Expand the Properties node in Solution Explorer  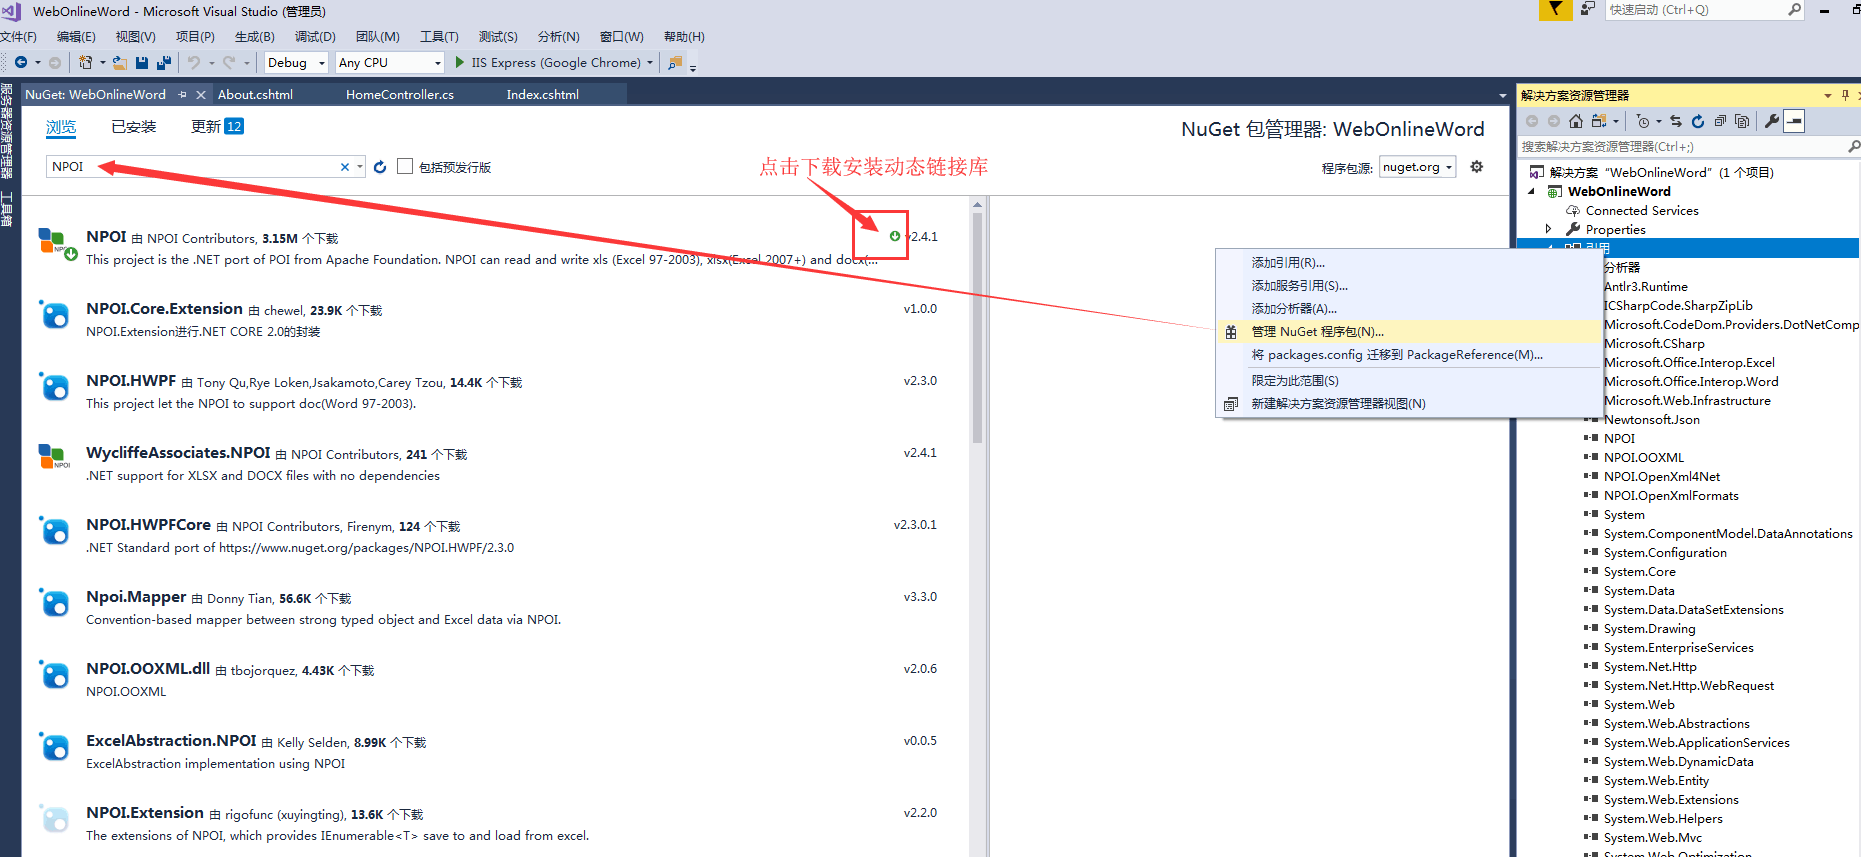pos(1548,229)
